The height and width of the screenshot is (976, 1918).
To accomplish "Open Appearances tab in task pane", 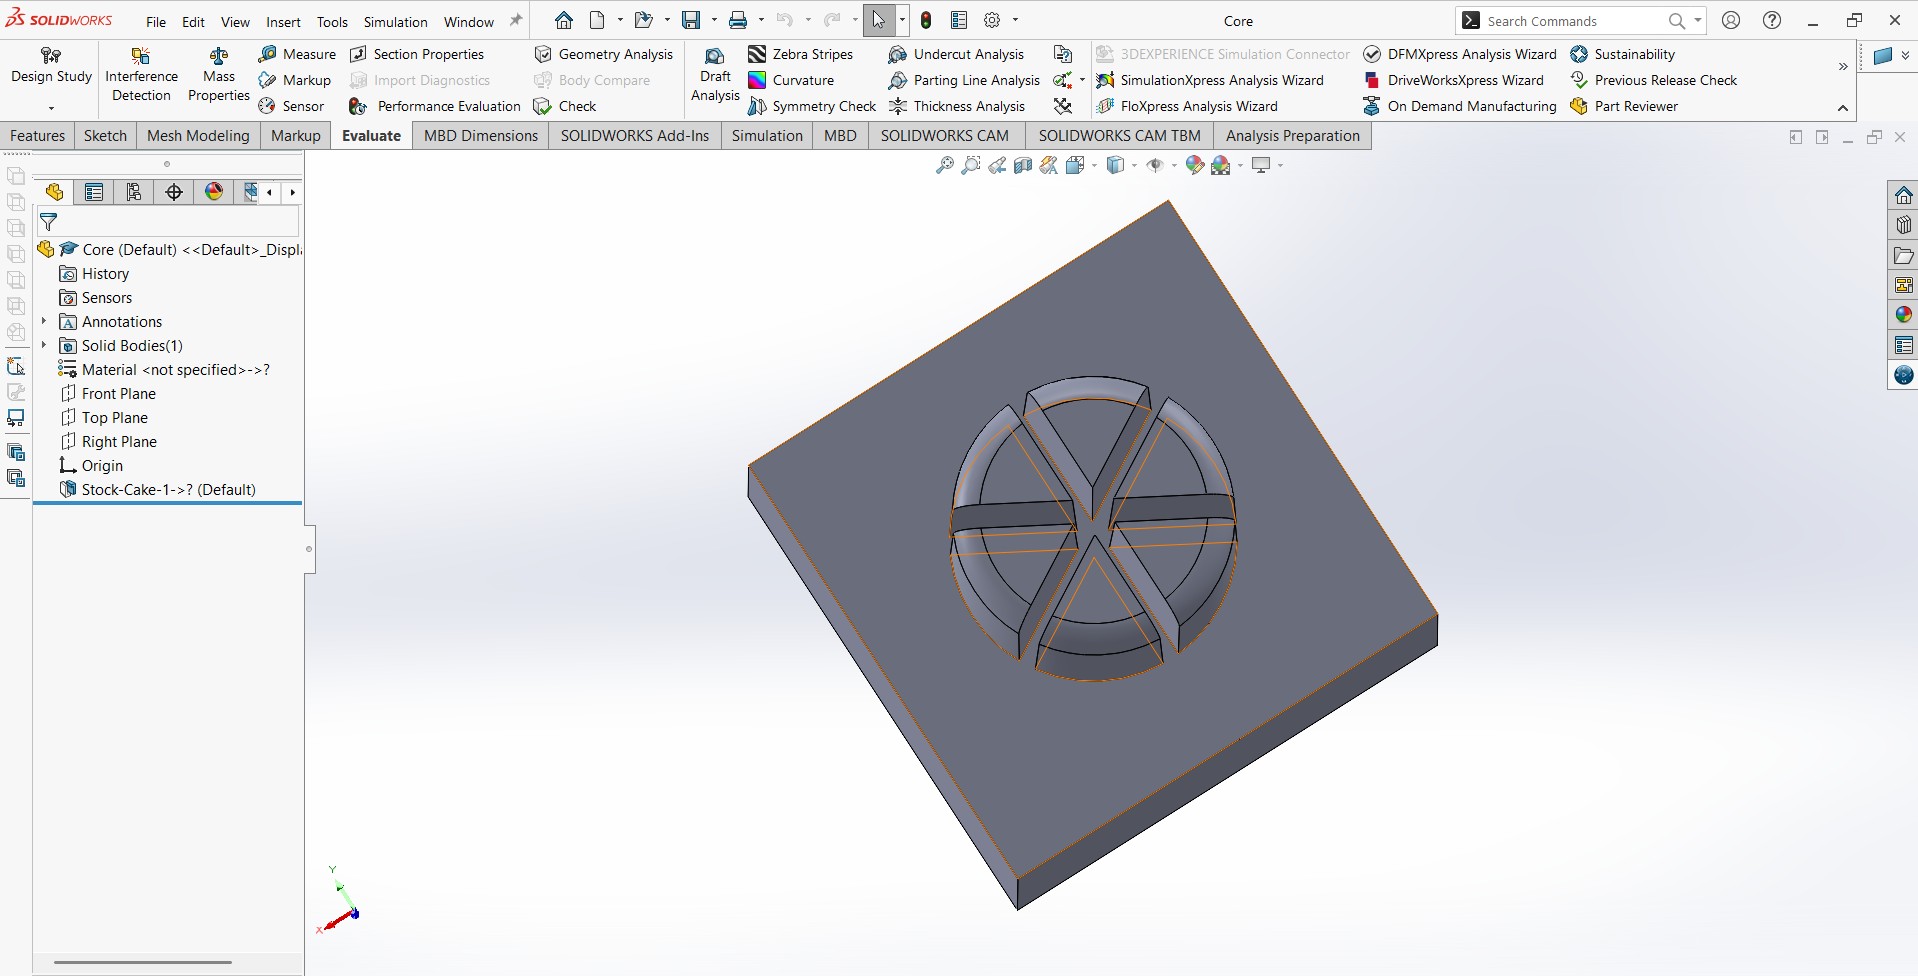I will point(1903,314).
